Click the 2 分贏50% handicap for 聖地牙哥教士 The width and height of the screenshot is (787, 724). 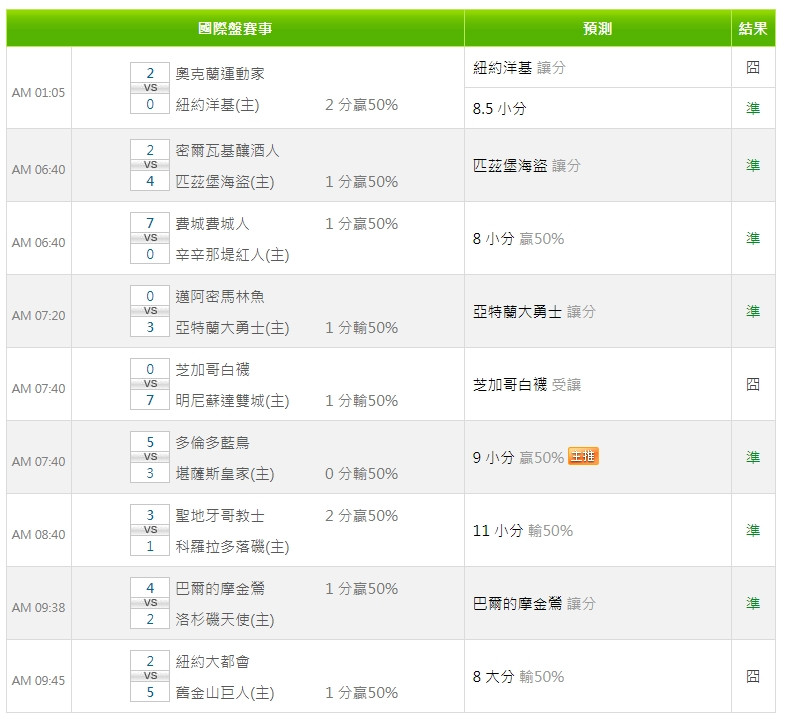(x=361, y=516)
